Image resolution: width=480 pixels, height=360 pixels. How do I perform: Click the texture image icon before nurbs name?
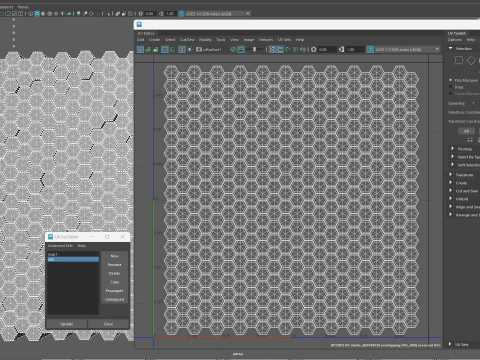[199, 49]
